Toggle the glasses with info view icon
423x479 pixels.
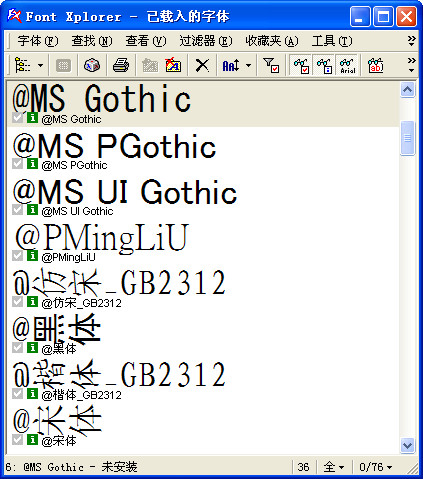tap(324, 65)
